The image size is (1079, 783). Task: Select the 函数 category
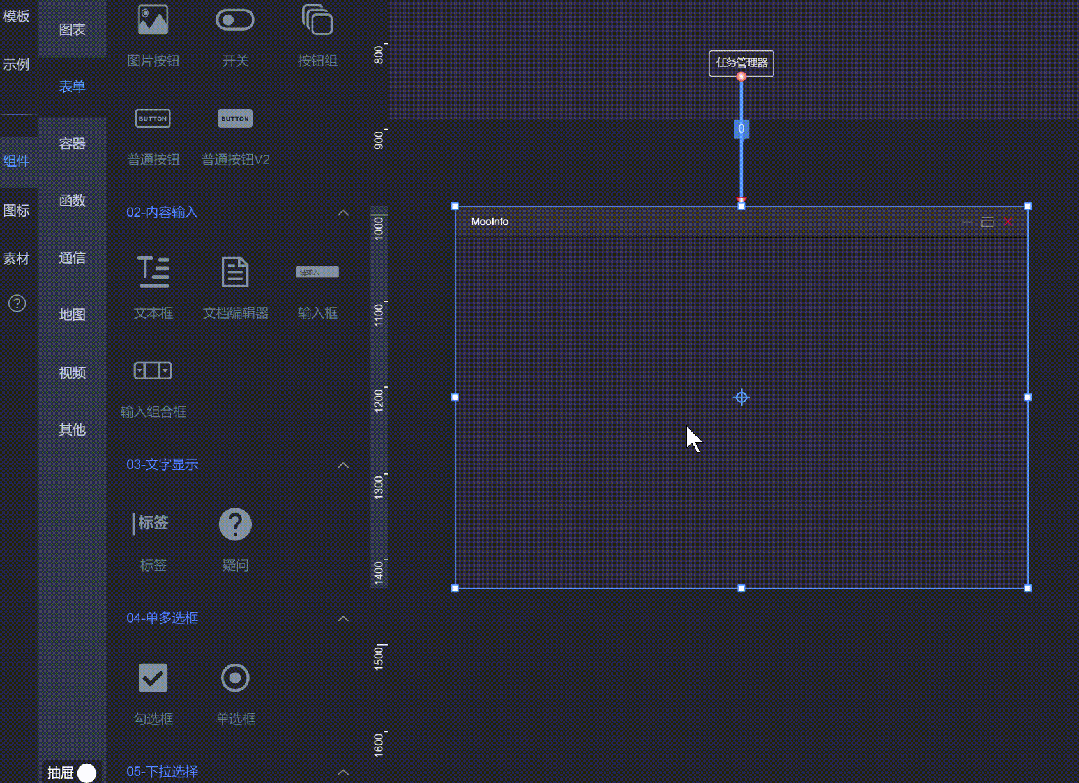[x=72, y=200]
